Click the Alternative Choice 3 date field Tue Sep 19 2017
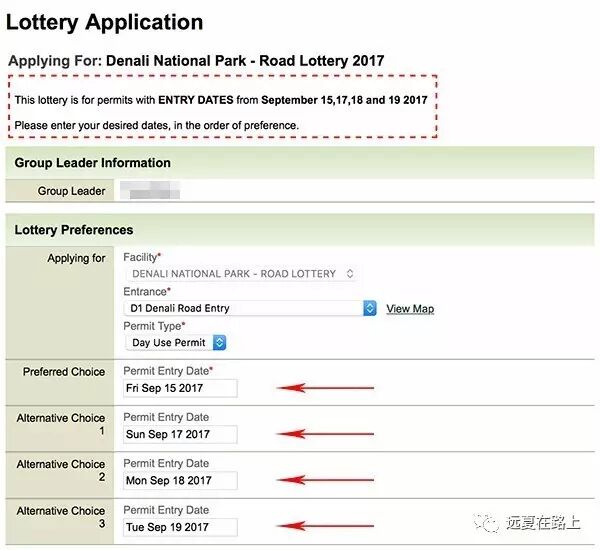Screen dimensions: 600x550 180,527
